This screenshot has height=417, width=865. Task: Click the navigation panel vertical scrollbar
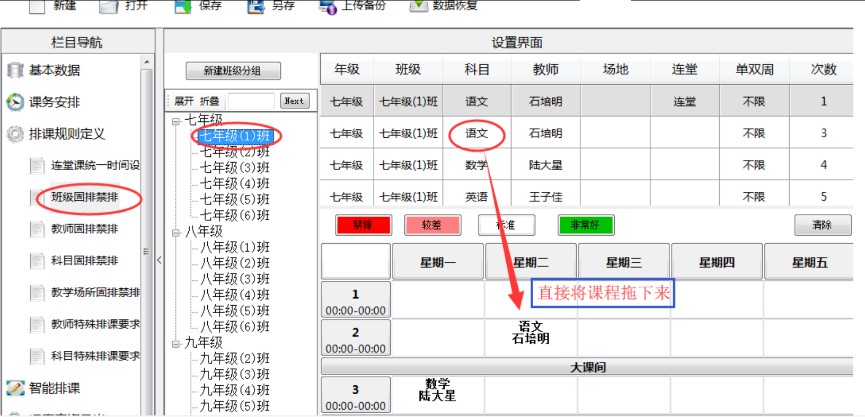pyautogui.click(x=146, y=237)
